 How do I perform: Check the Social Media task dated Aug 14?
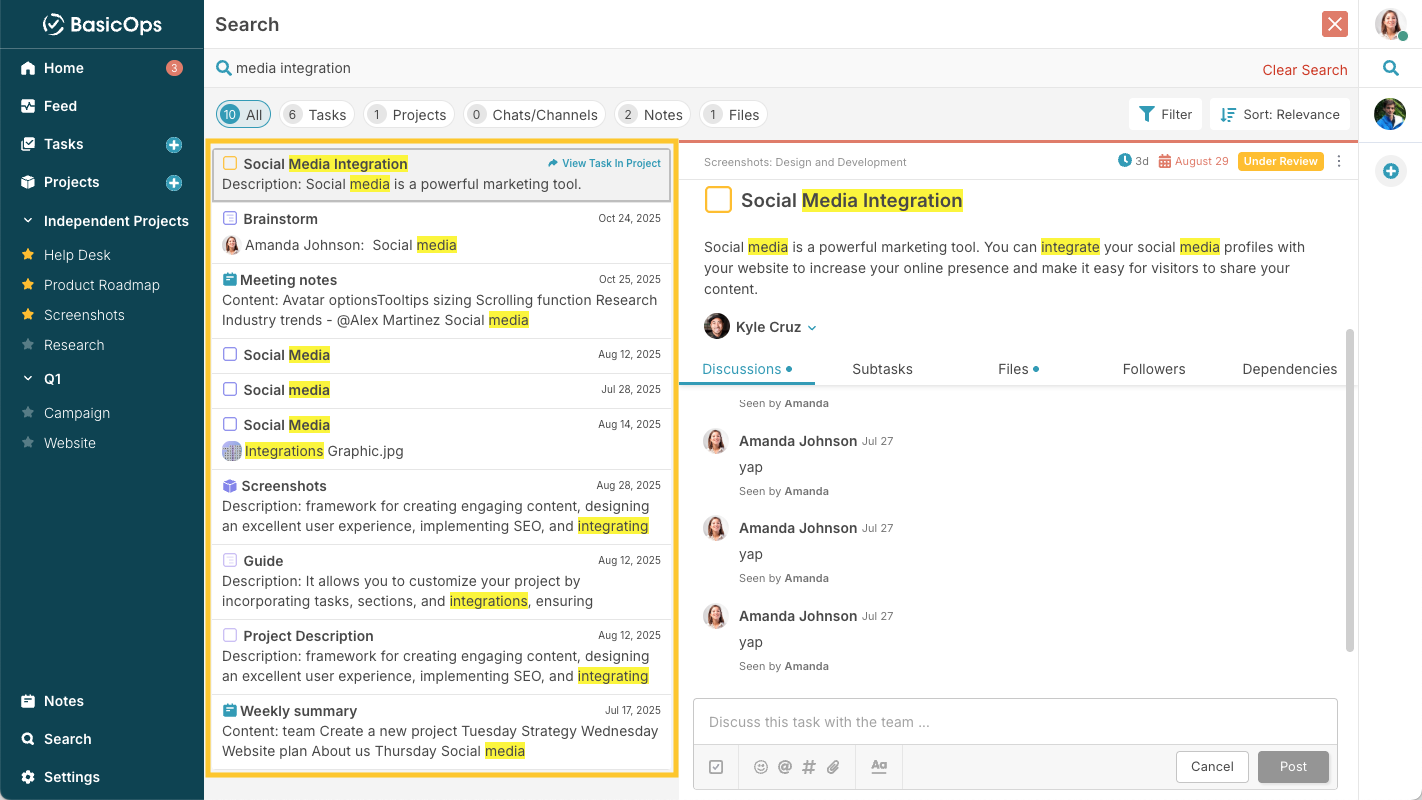230,424
